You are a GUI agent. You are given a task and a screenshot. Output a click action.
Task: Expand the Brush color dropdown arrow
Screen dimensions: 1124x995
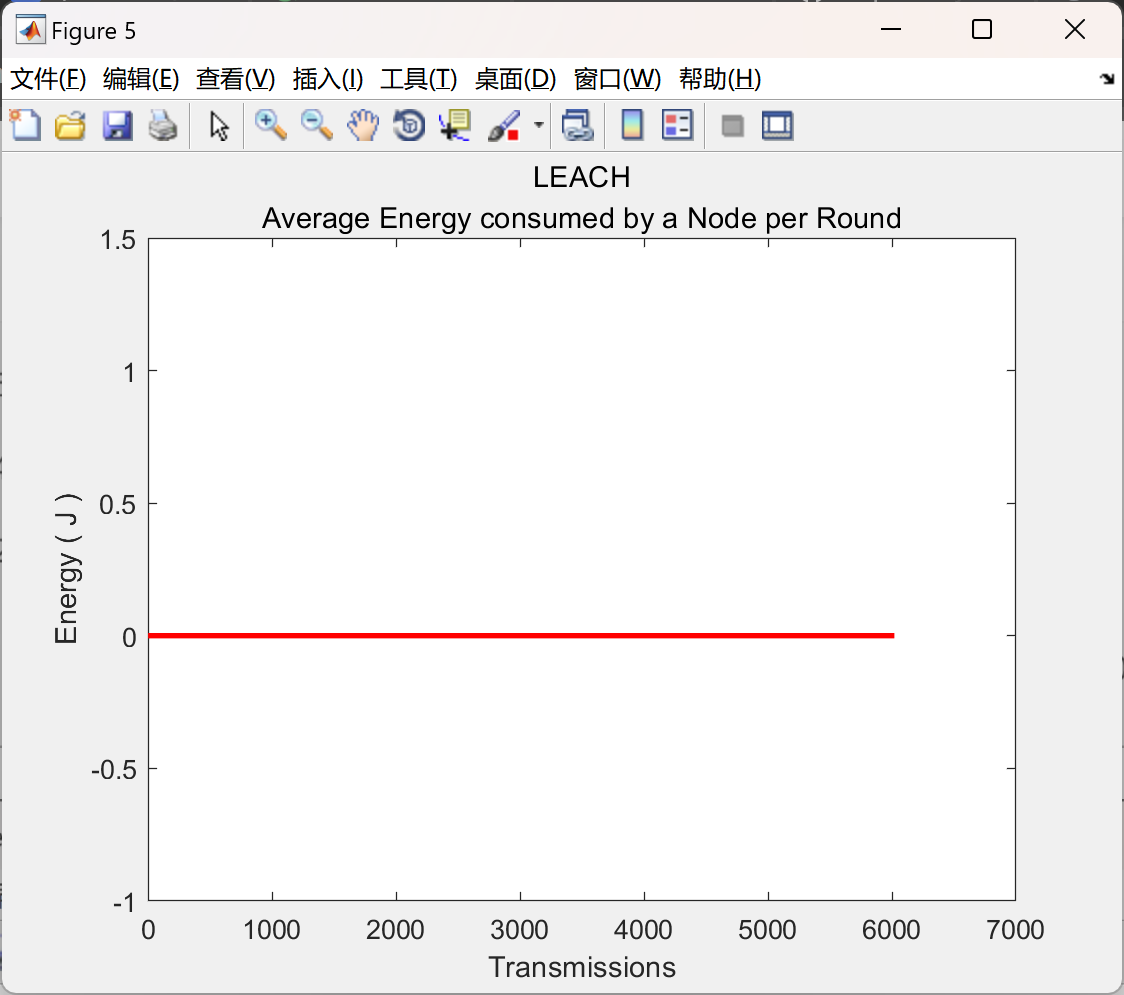539,125
